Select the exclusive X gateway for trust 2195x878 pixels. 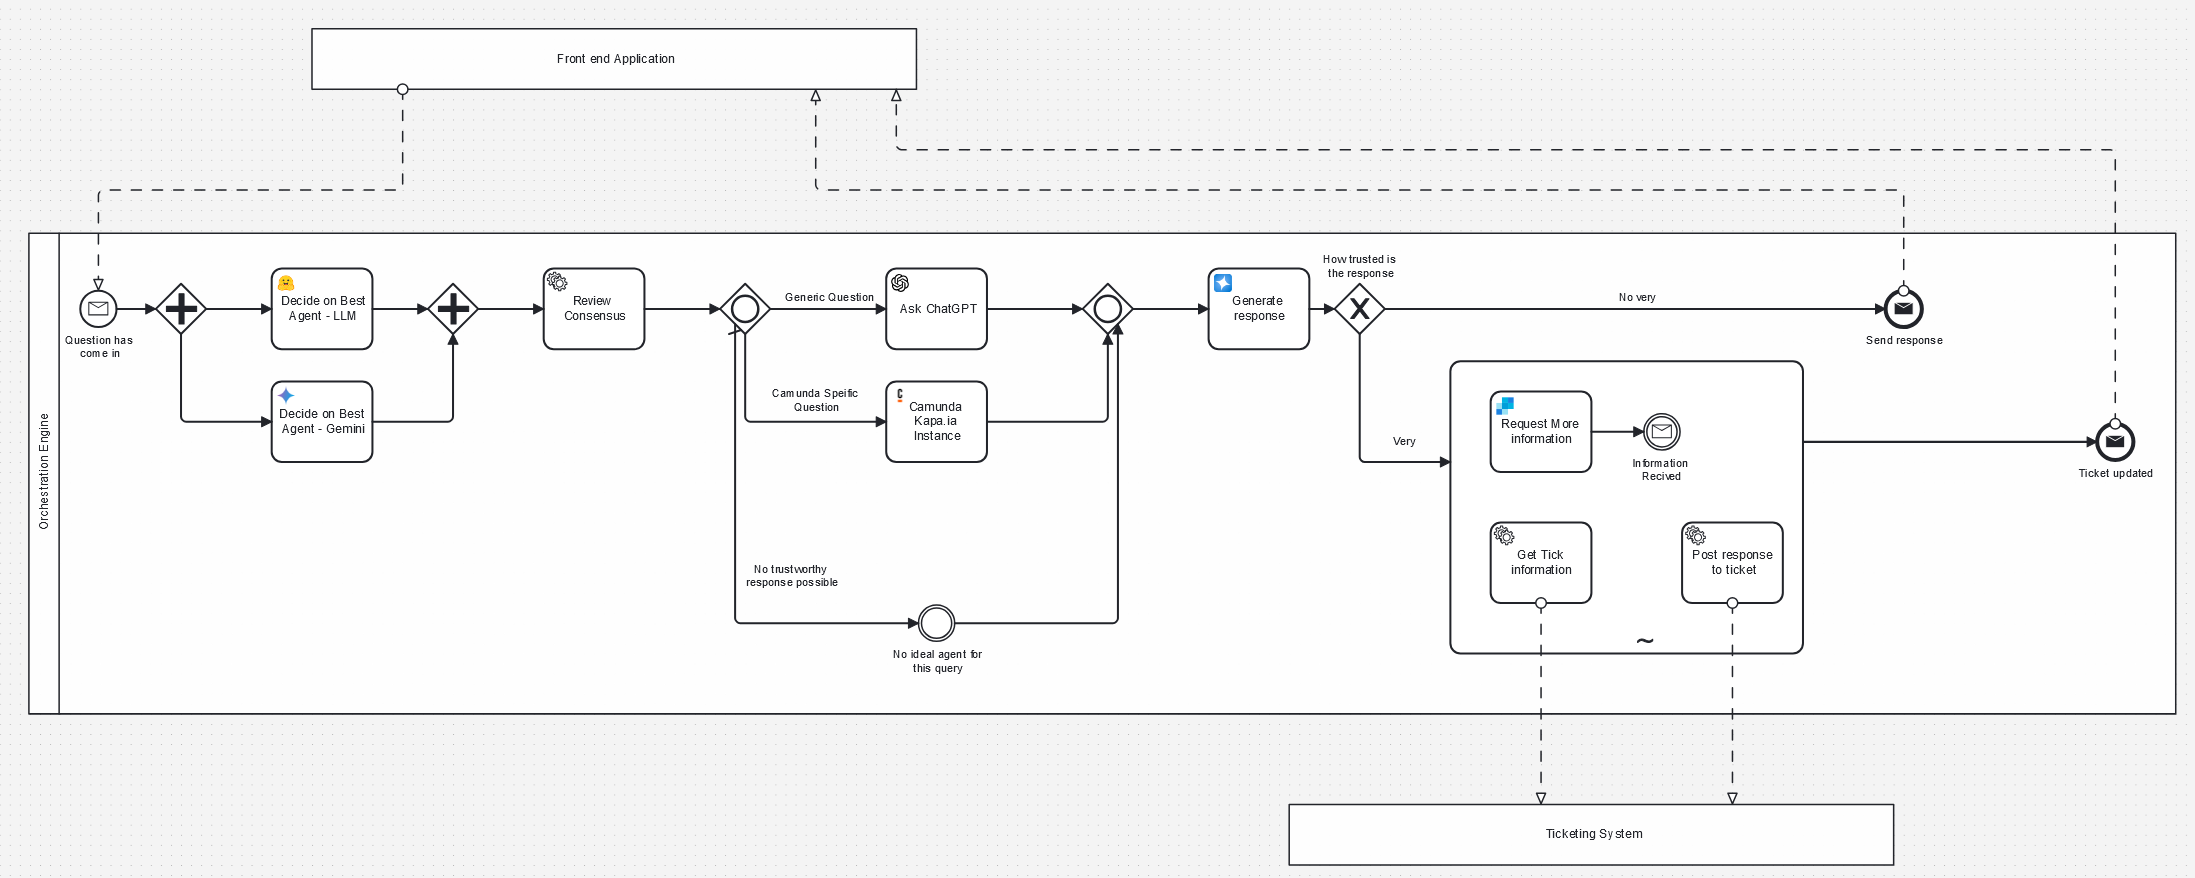click(x=1360, y=309)
